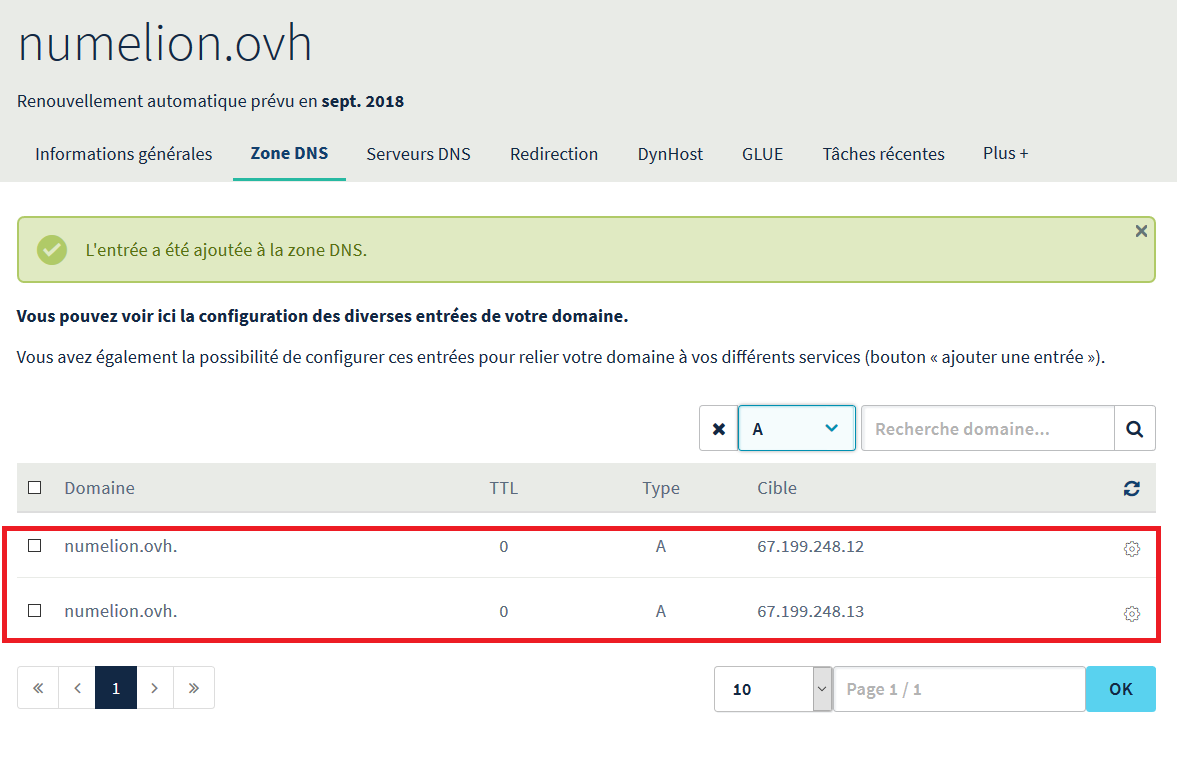Viewport: 1177px width, 772px height.
Task: Clear the record type filter
Action: pos(718,429)
